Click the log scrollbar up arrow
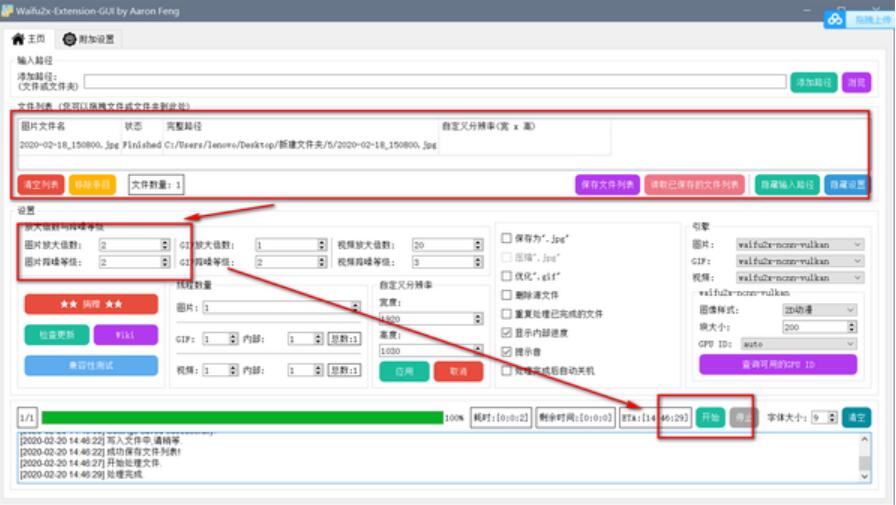Screen dimensions: 896x505 point(864,439)
